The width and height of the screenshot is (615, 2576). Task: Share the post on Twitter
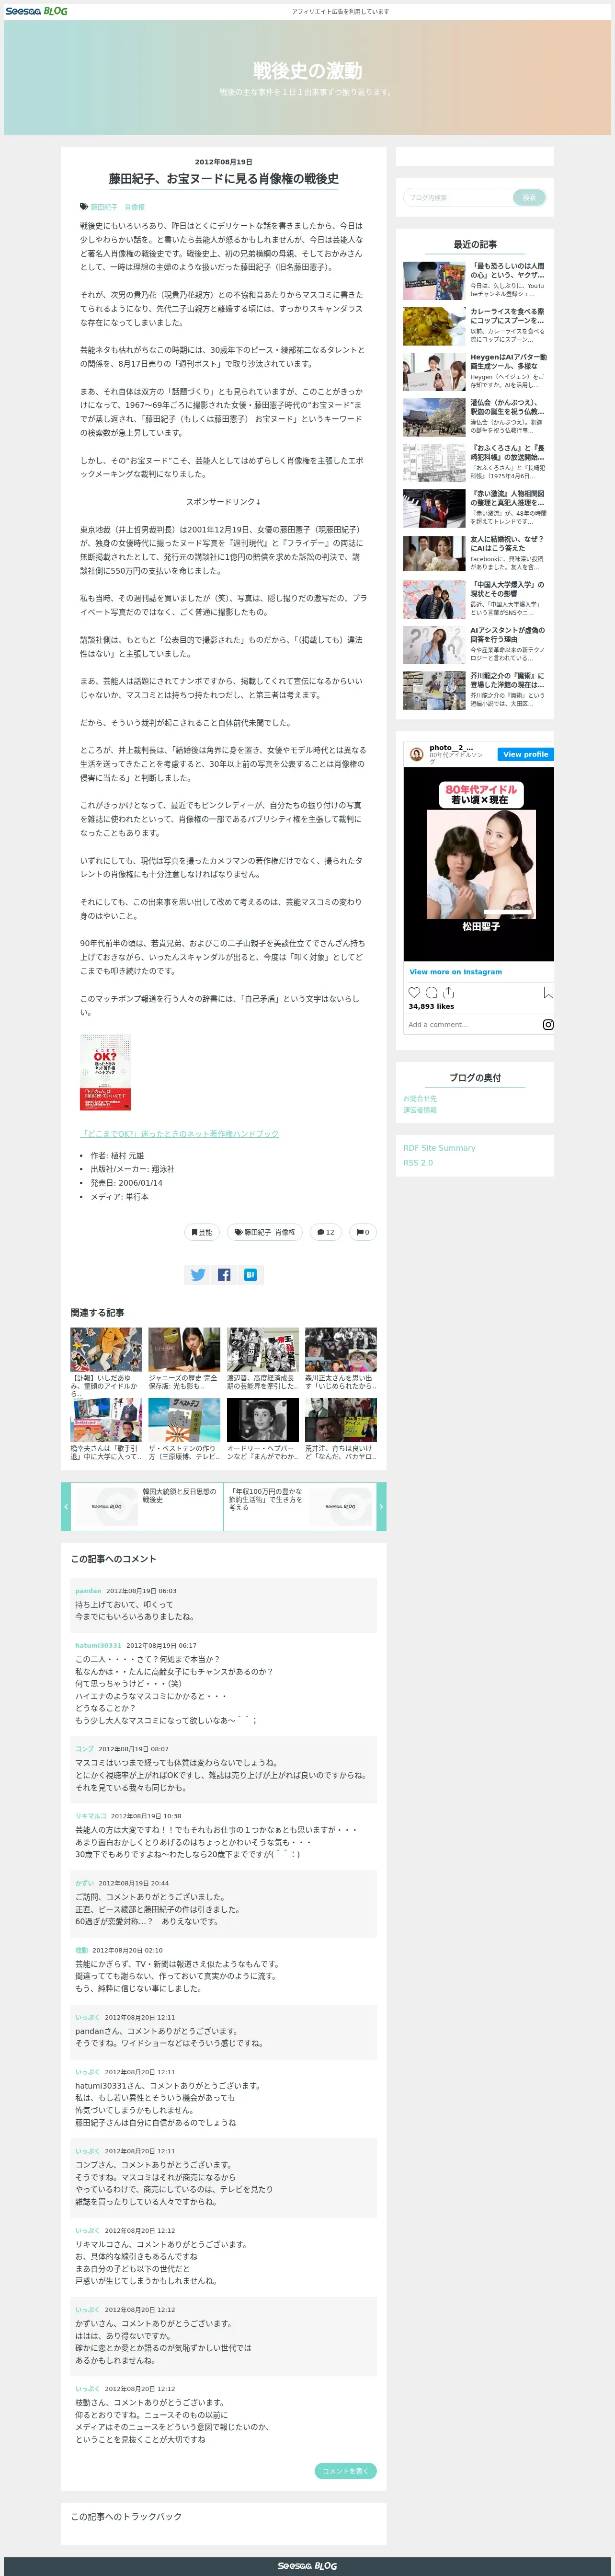coord(198,1274)
